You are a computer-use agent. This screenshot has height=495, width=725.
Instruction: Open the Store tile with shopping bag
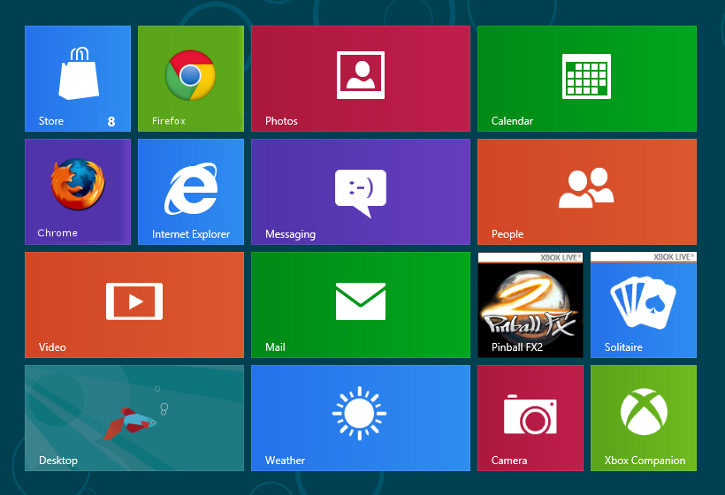[x=78, y=79]
